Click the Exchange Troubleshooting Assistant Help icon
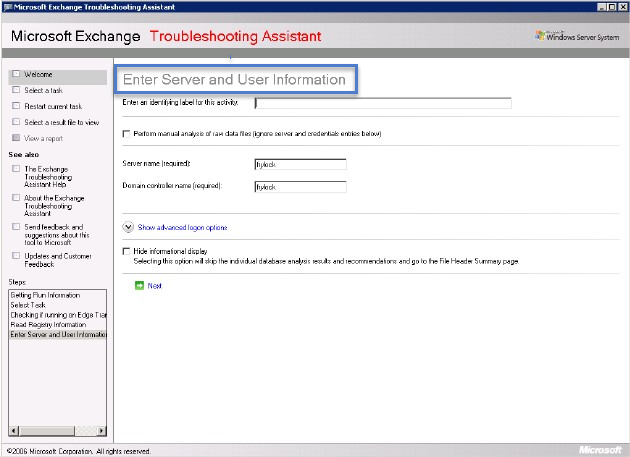The image size is (630, 457). coord(16,168)
